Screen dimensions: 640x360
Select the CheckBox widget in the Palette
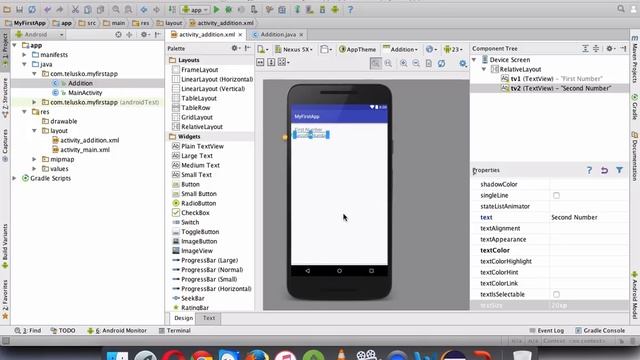pos(195,213)
